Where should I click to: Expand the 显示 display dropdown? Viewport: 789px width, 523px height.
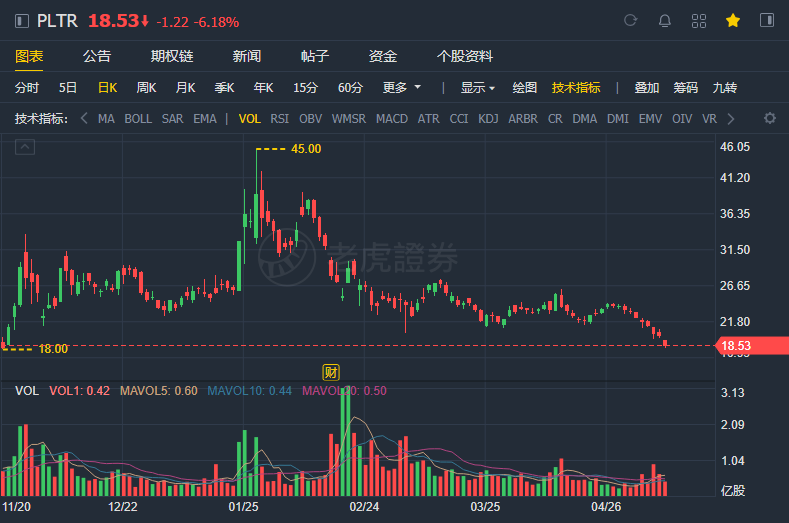pyautogui.click(x=478, y=88)
